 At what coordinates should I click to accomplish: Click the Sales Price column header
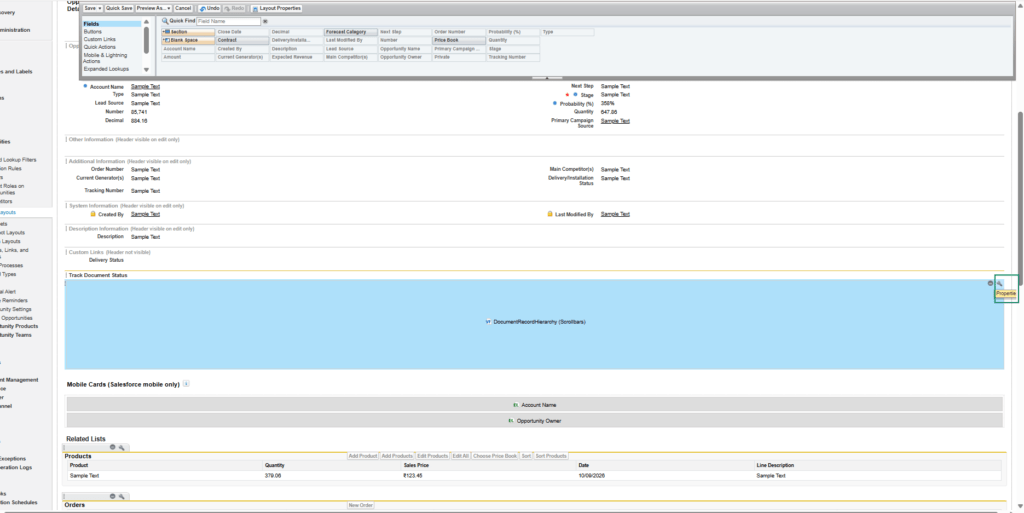coord(416,465)
